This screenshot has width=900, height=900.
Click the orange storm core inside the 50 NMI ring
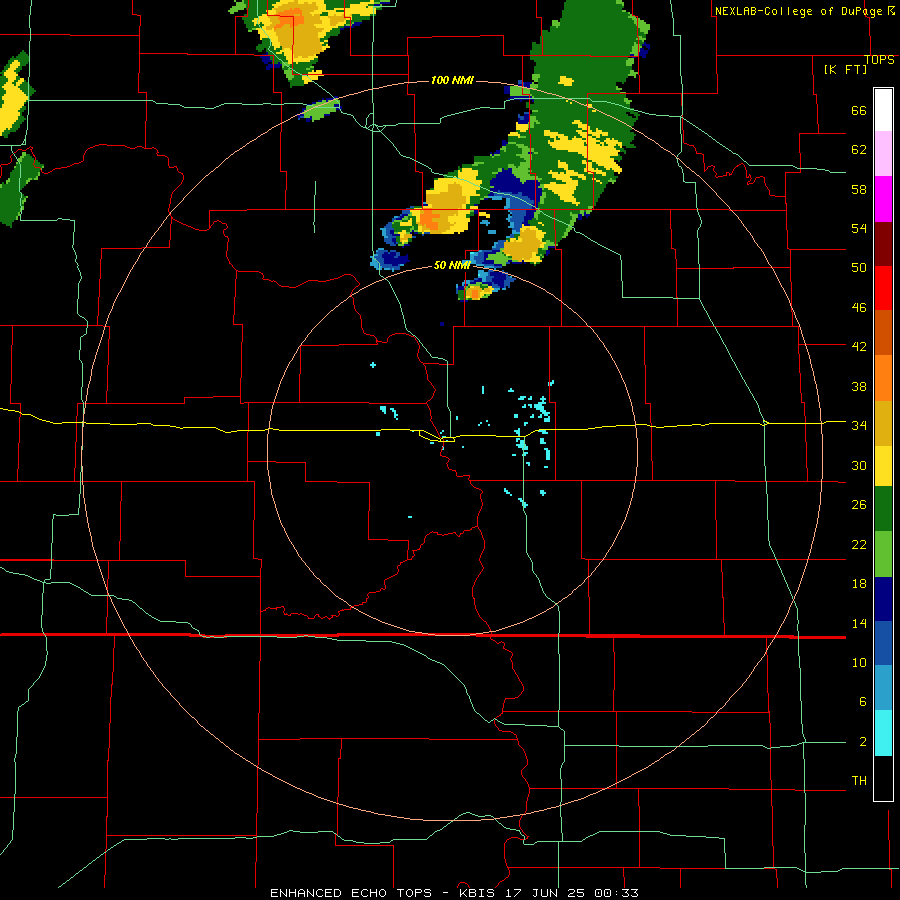click(474, 293)
